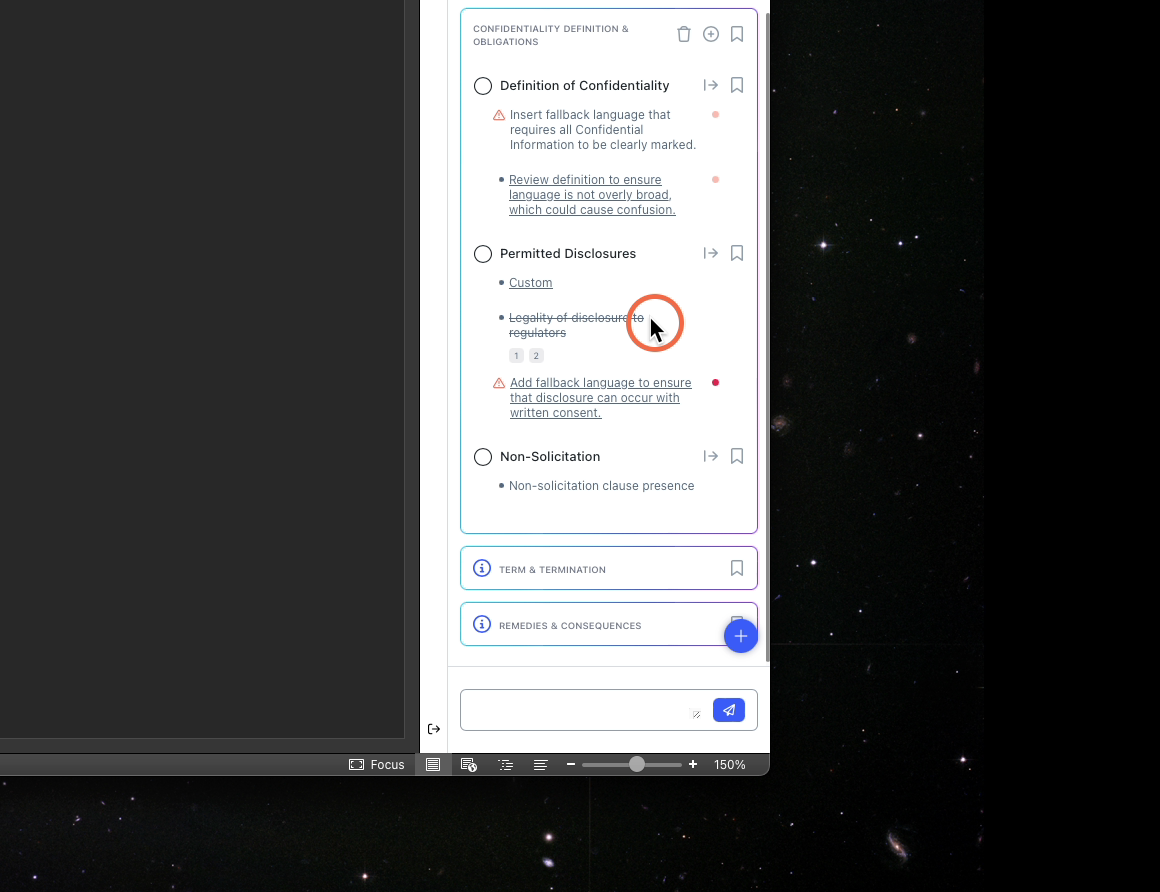Bookmark Definition of Confidentiality item
The image size is (1160, 892).
[737, 85]
